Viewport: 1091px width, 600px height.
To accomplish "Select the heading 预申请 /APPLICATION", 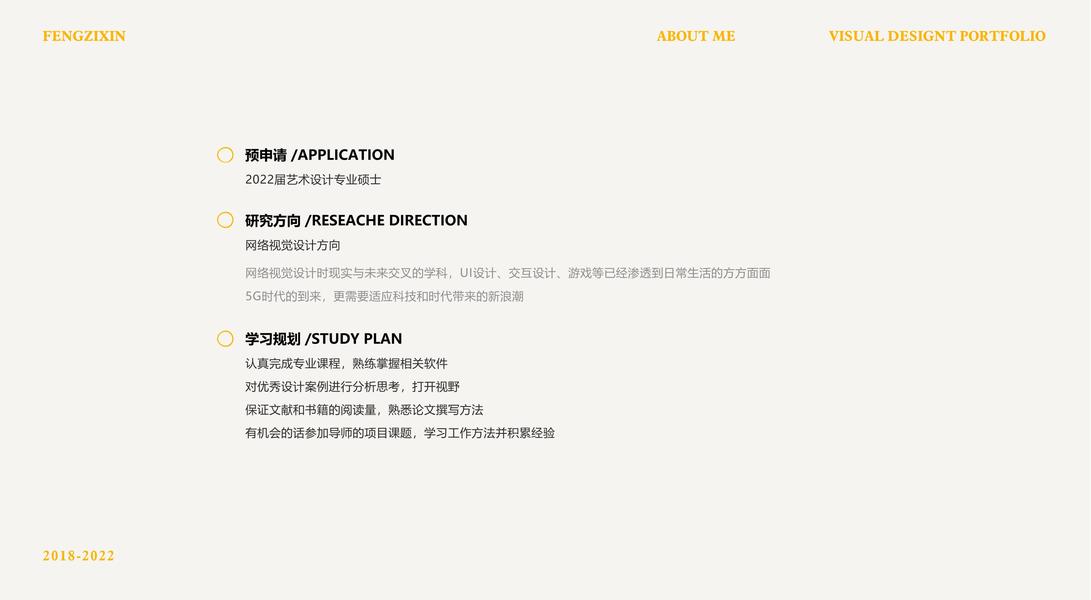I will click(319, 155).
